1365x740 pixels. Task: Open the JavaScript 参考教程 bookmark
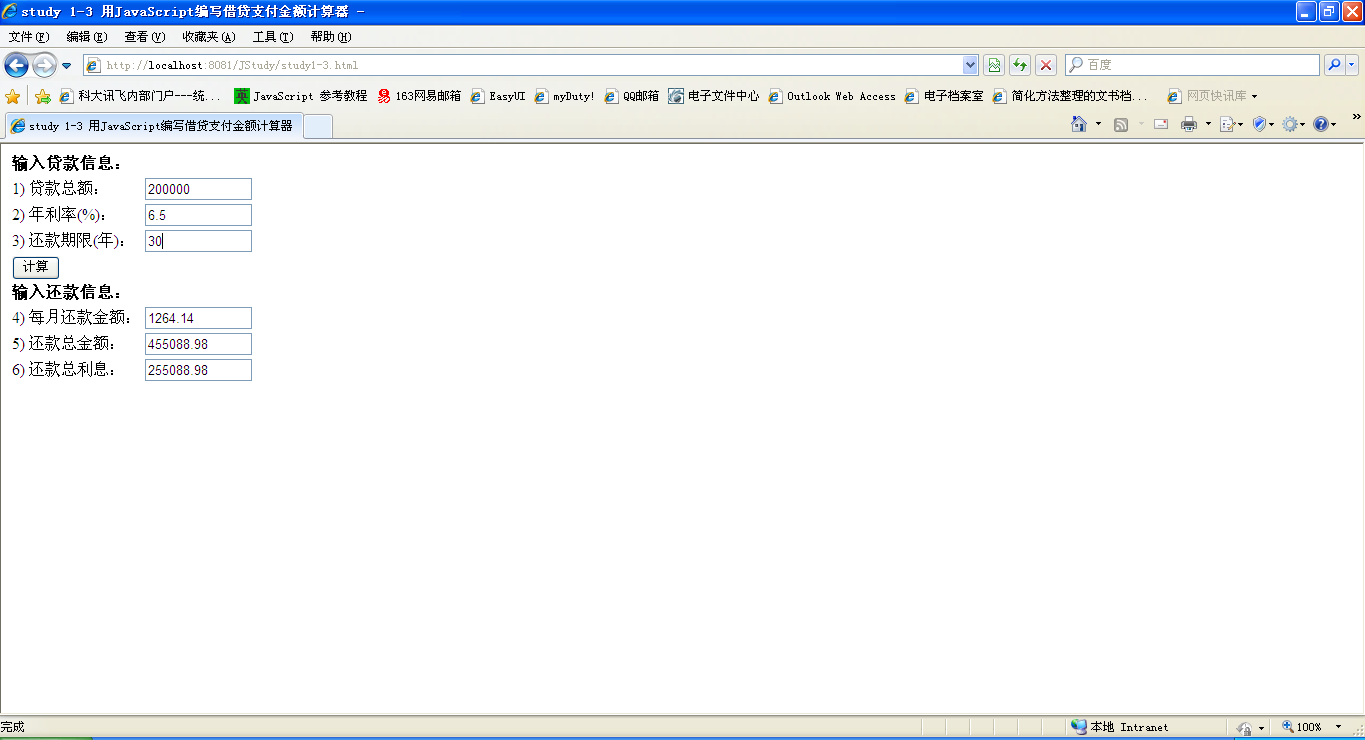300,96
